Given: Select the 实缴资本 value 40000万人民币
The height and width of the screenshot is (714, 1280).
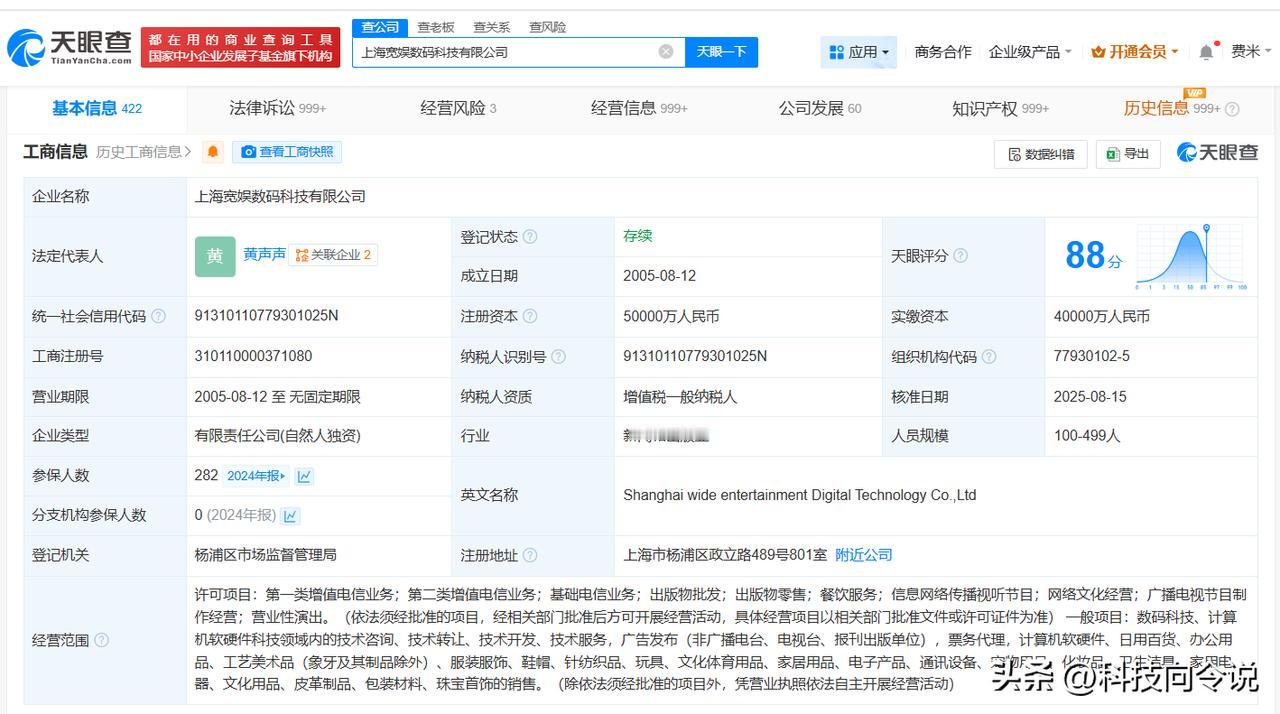Looking at the screenshot, I should tap(1101, 316).
